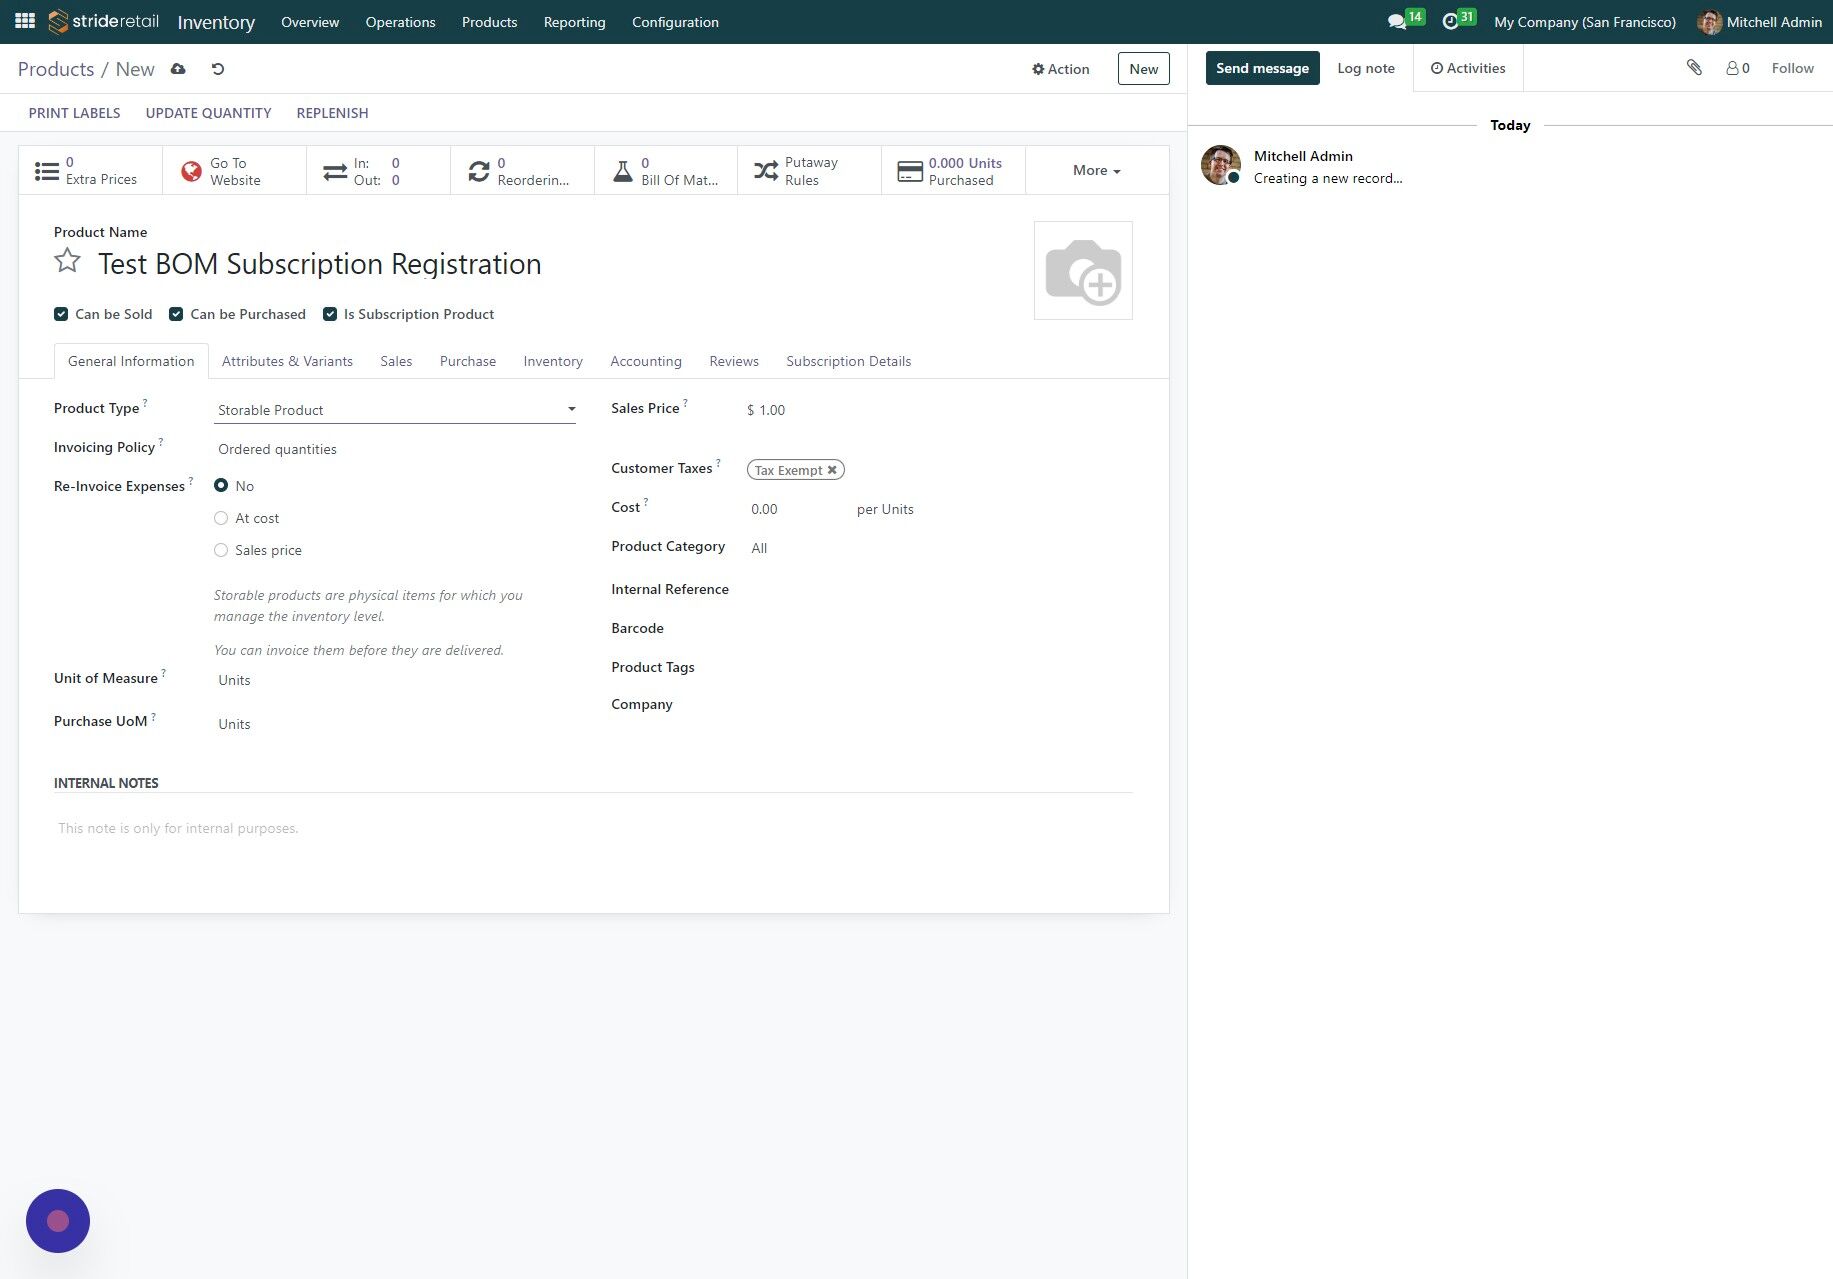Open Product Type dropdown

point(395,410)
